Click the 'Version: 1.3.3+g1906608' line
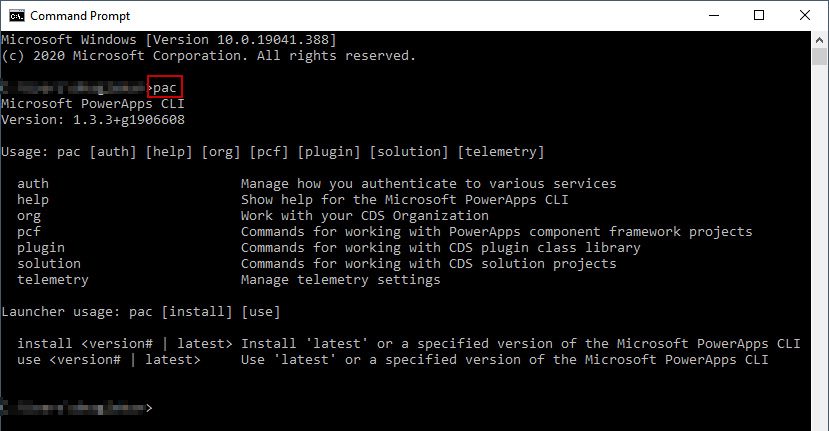This screenshot has width=829, height=431. [x=93, y=120]
